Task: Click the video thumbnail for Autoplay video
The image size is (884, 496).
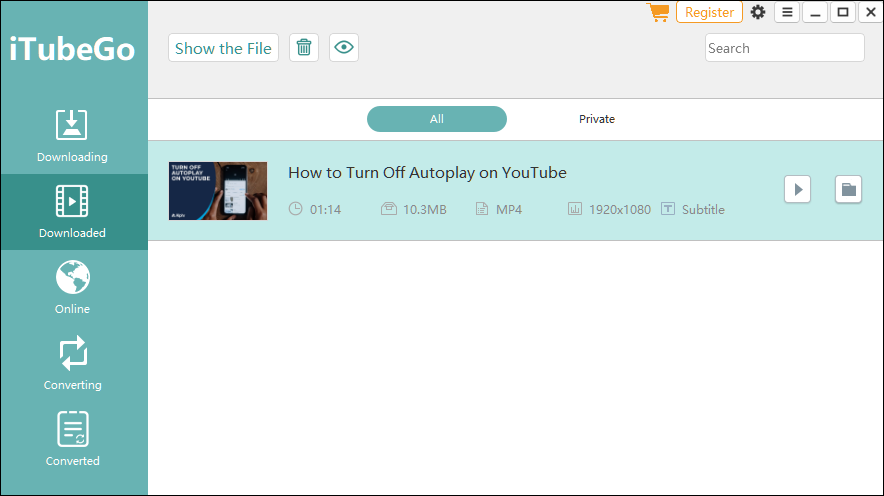Action: [218, 191]
